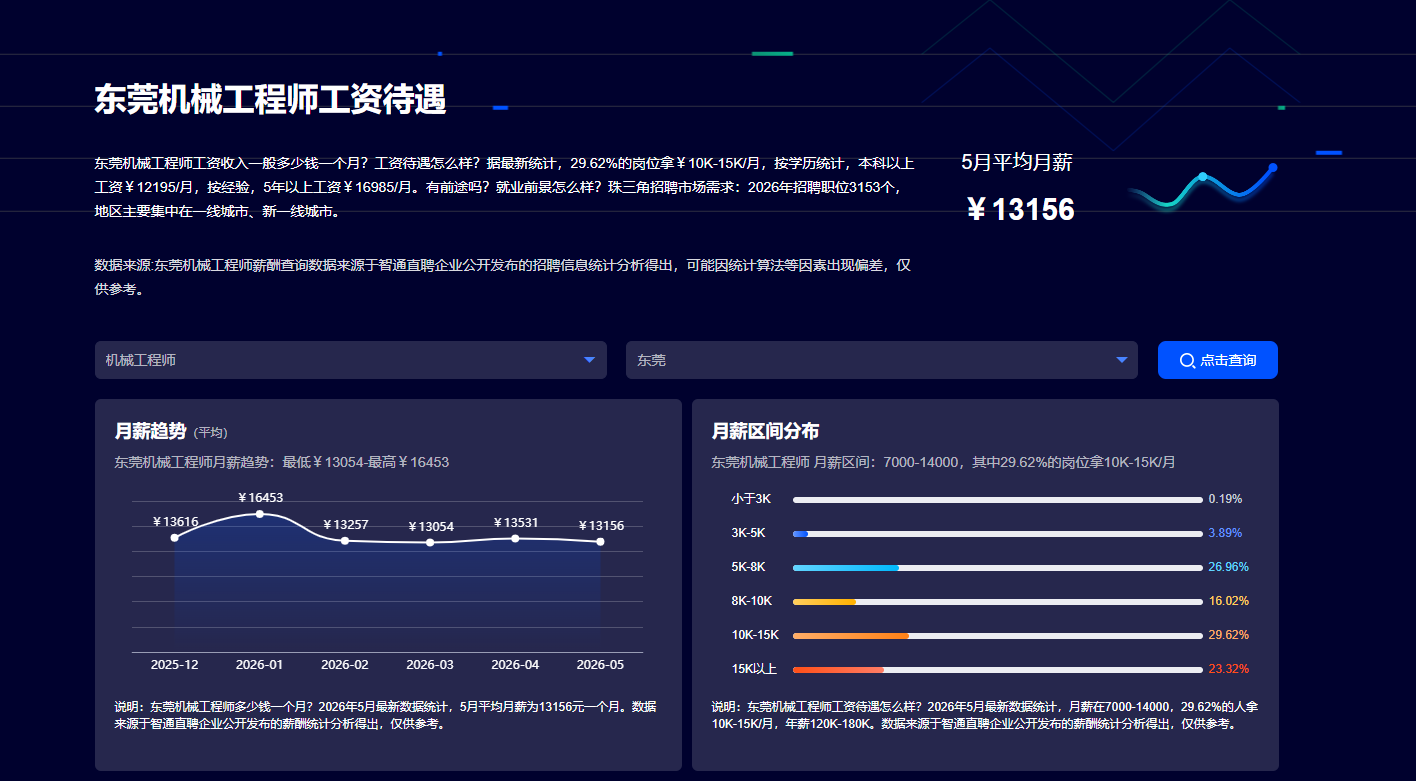The height and width of the screenshot is (781, 1416).
Task: Click the 29.62% percentage beside 10K-15K bar
Action: pyautogui.click(x=1228, y=635)
